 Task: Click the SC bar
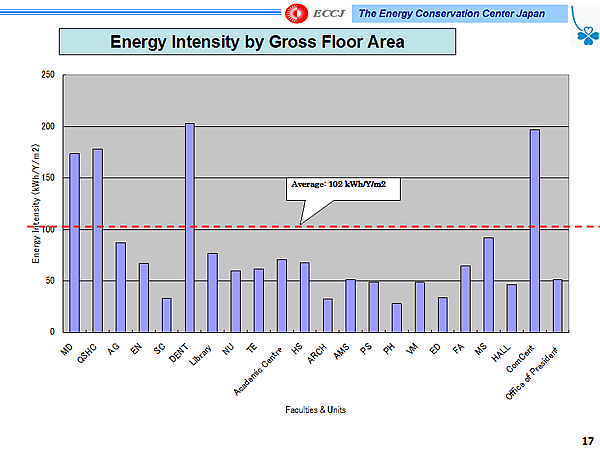[x=167, y=315]
